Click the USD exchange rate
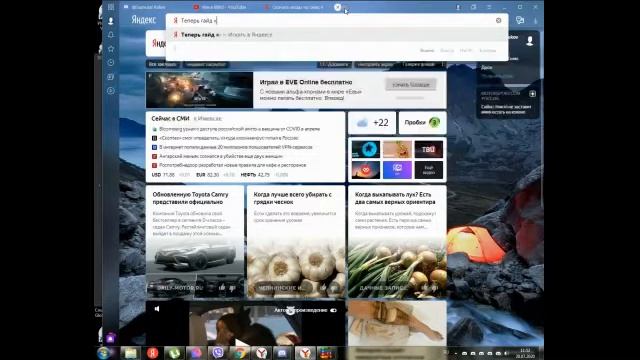The height and width of the screenshot is (360, 640). 163,175
